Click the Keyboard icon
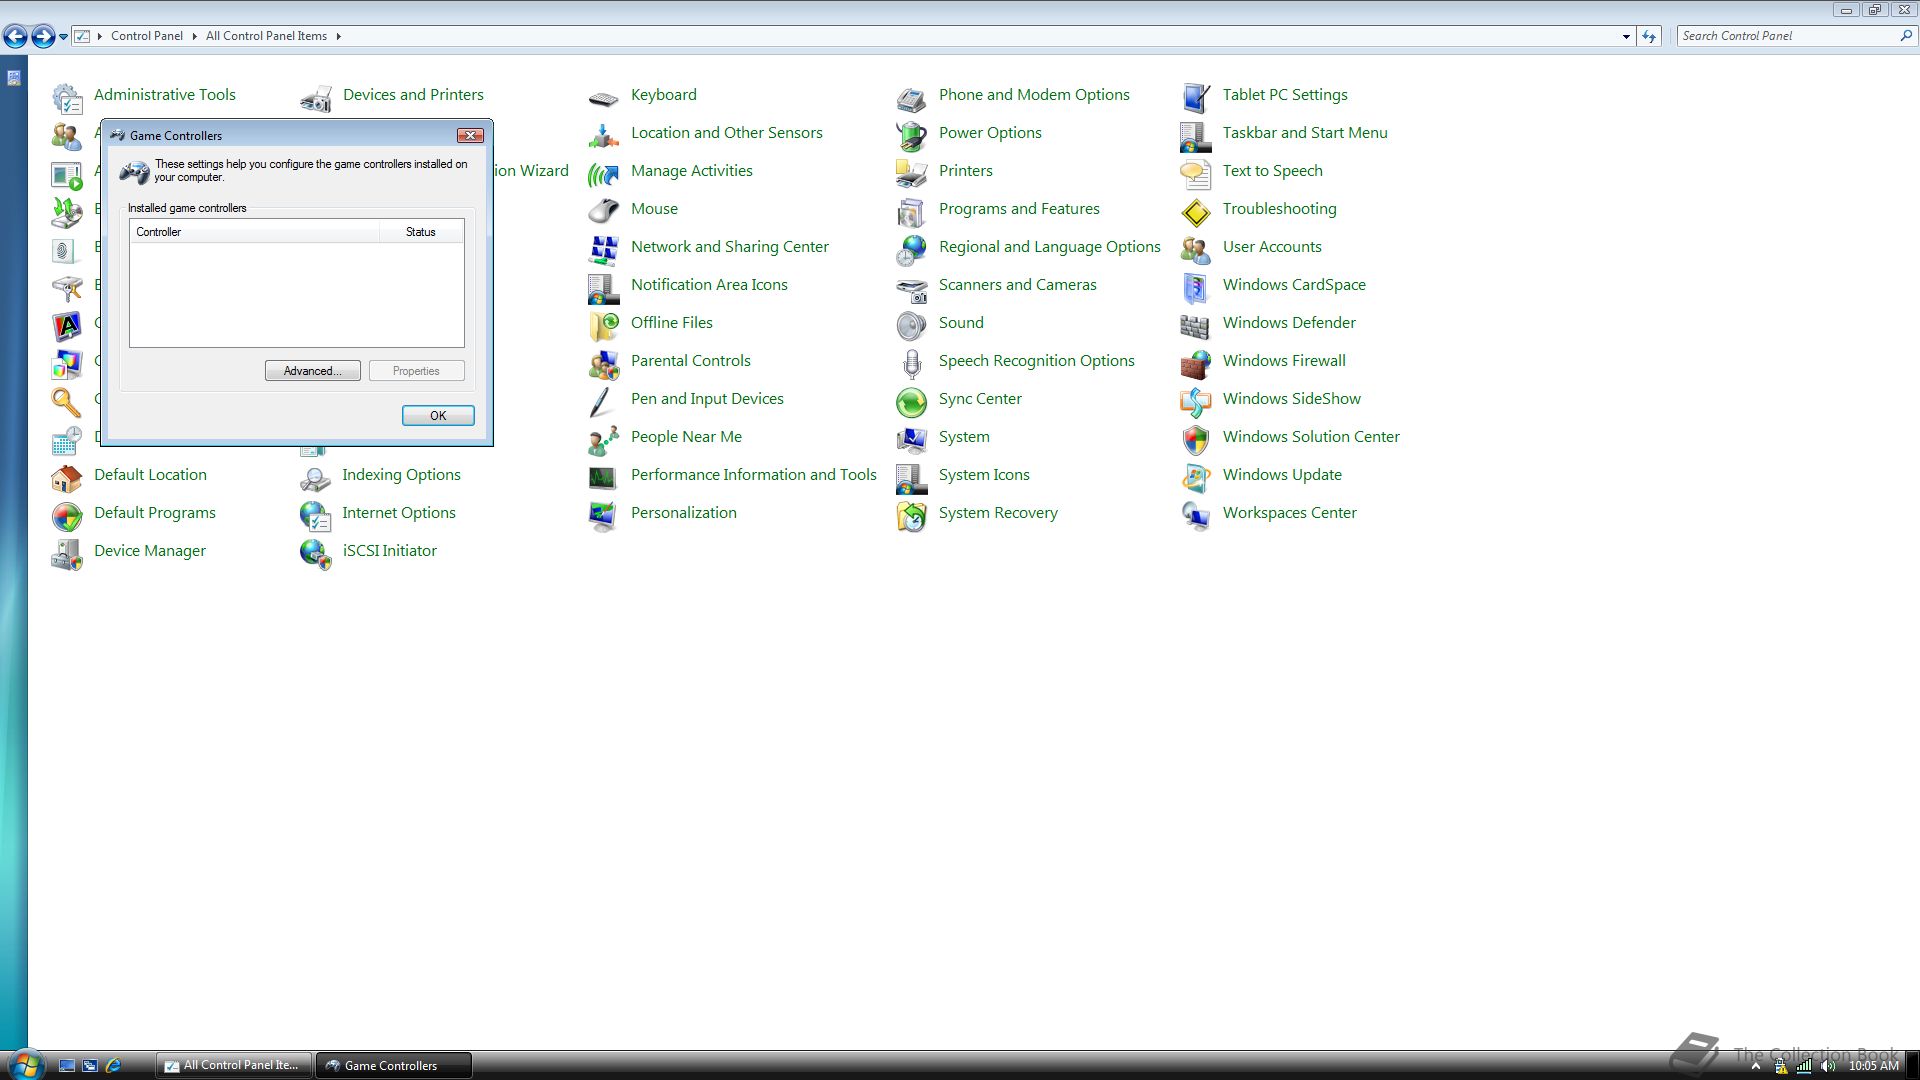Viewport: 1920px width, 1080px height. click(604, 98)
